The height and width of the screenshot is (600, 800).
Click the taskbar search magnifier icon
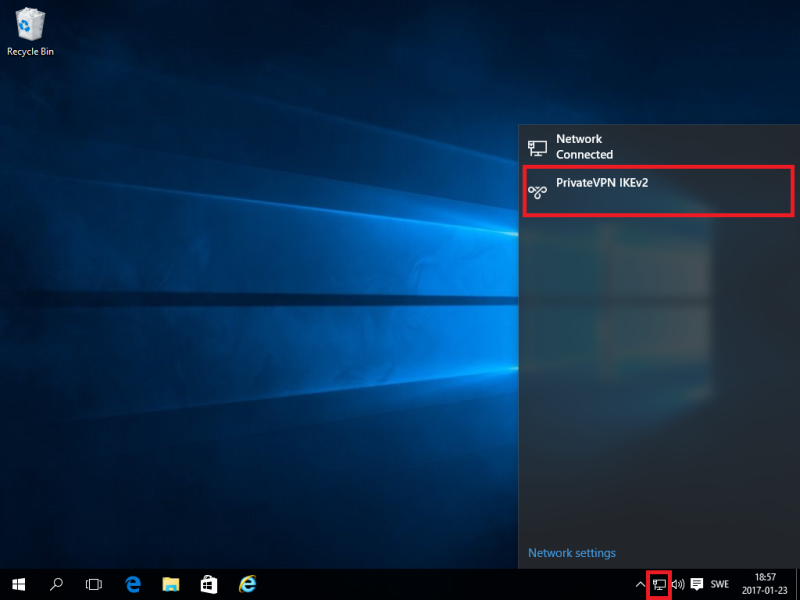point(56,584)
